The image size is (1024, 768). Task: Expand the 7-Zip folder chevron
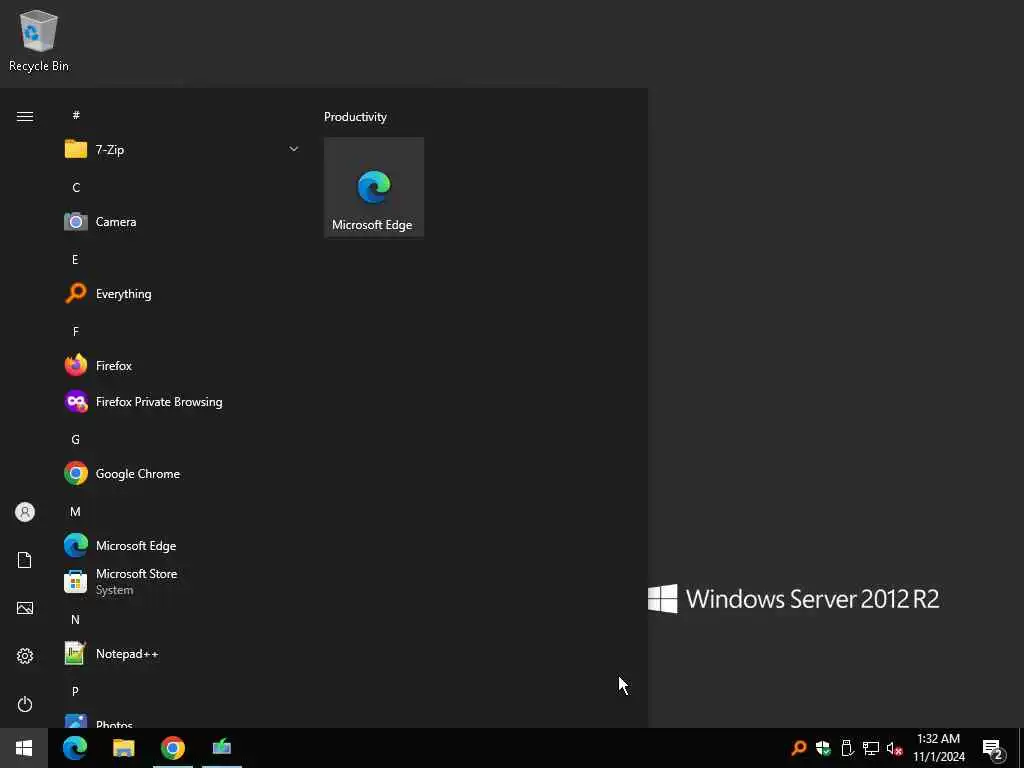pyautogui.click(x=294, y=149)
